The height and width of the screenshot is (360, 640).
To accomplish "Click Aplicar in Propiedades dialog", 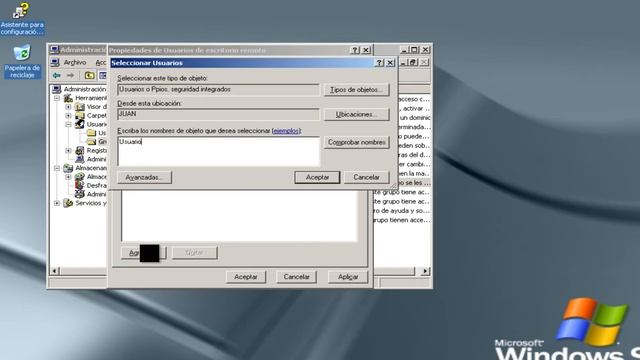I will coord(348,277).
